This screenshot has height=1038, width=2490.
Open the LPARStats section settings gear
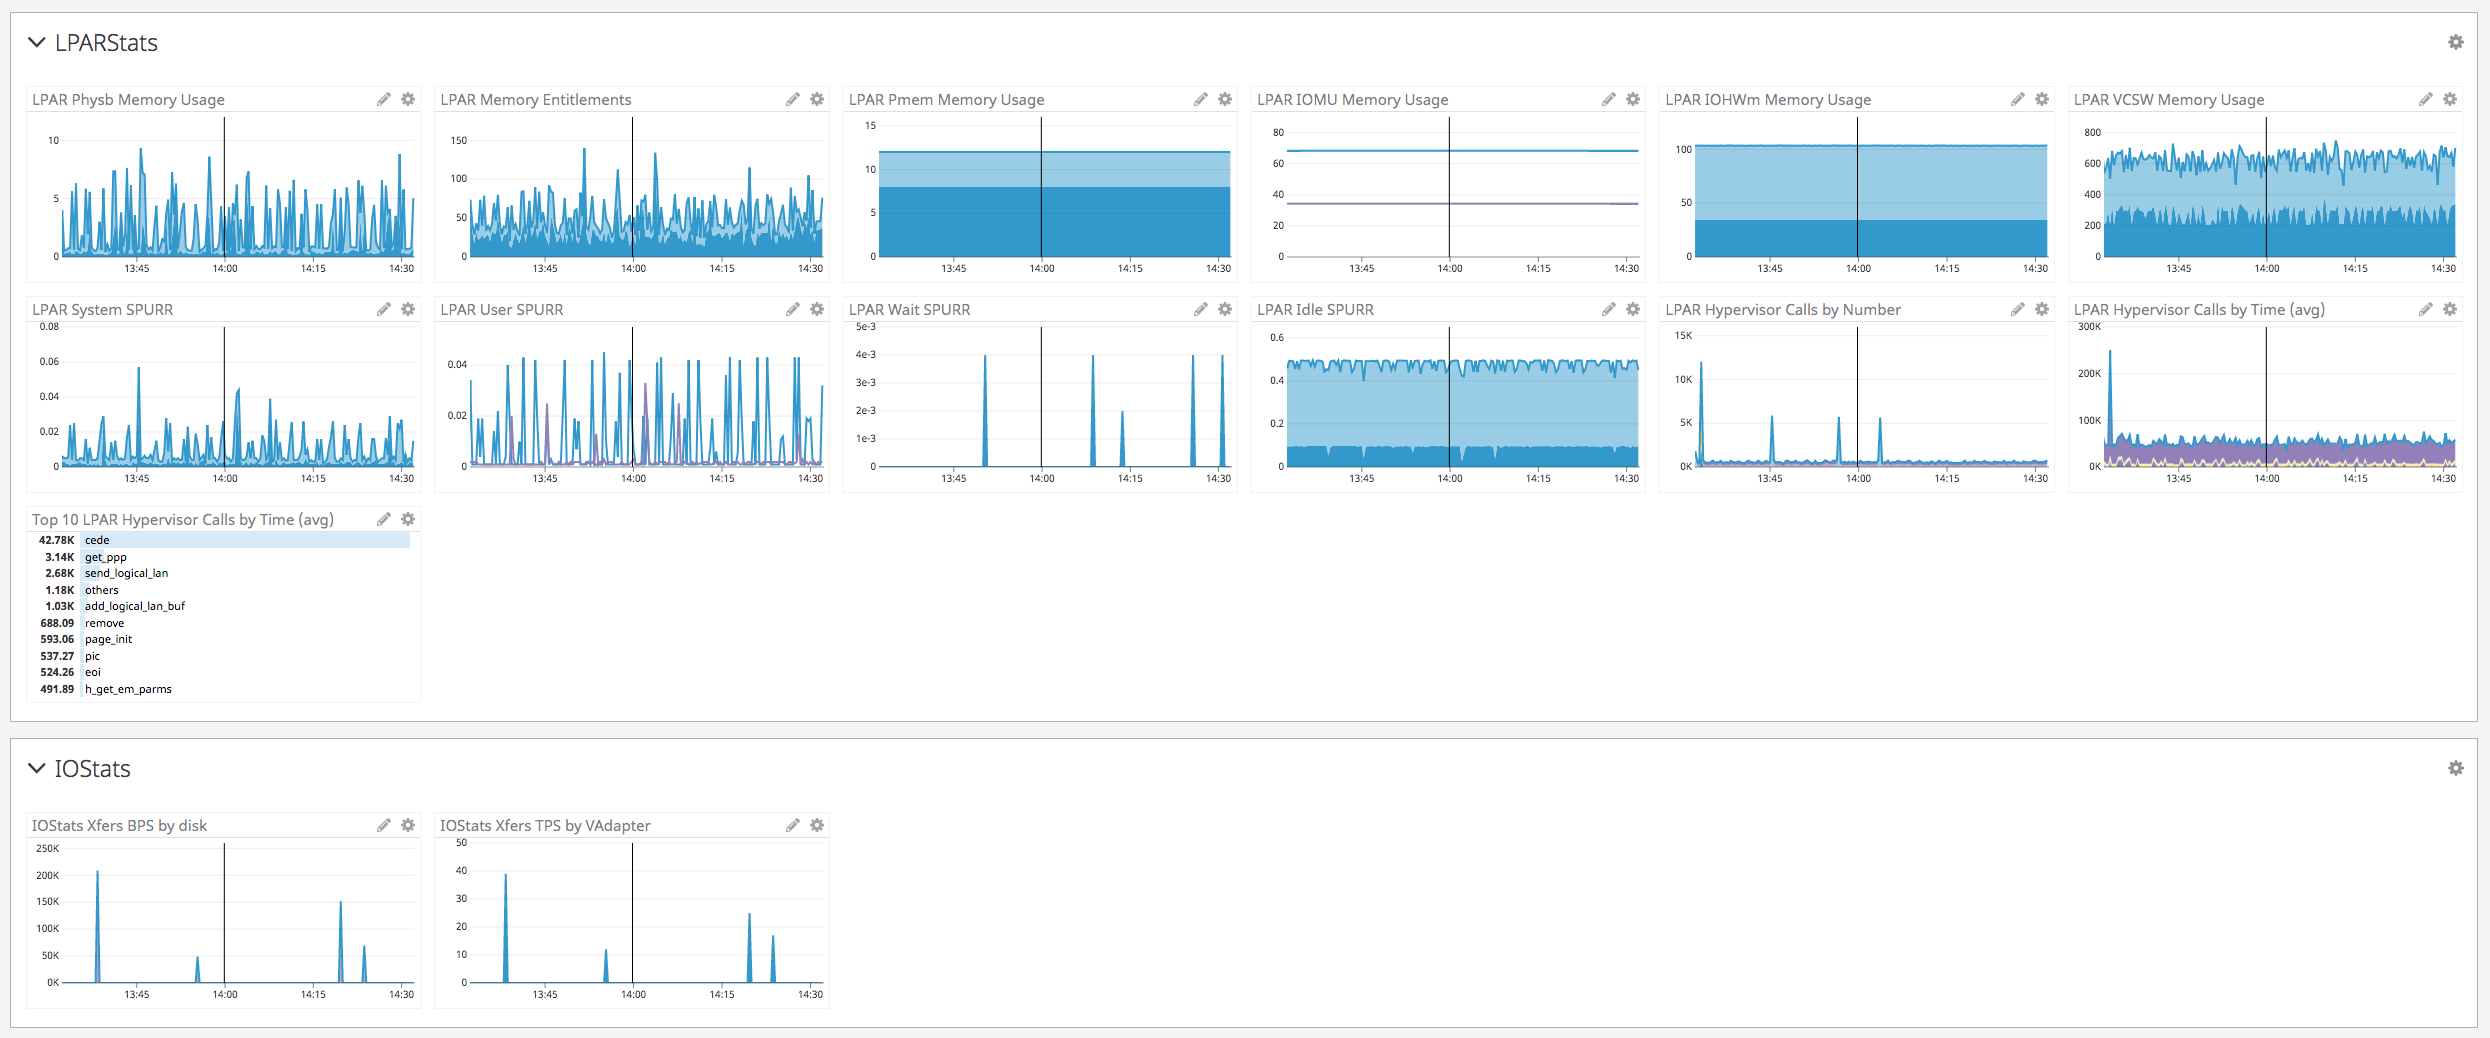[x=2456, y=42]
